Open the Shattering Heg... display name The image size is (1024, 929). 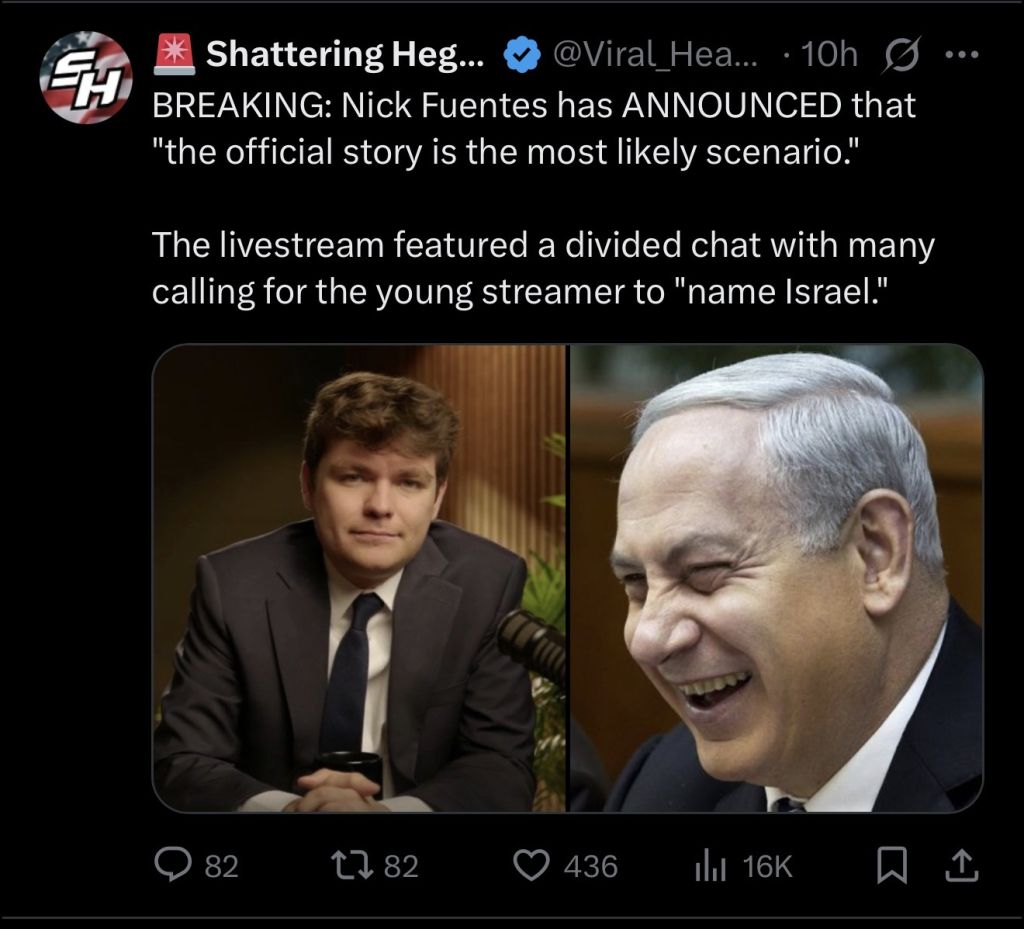click(345, 54)
